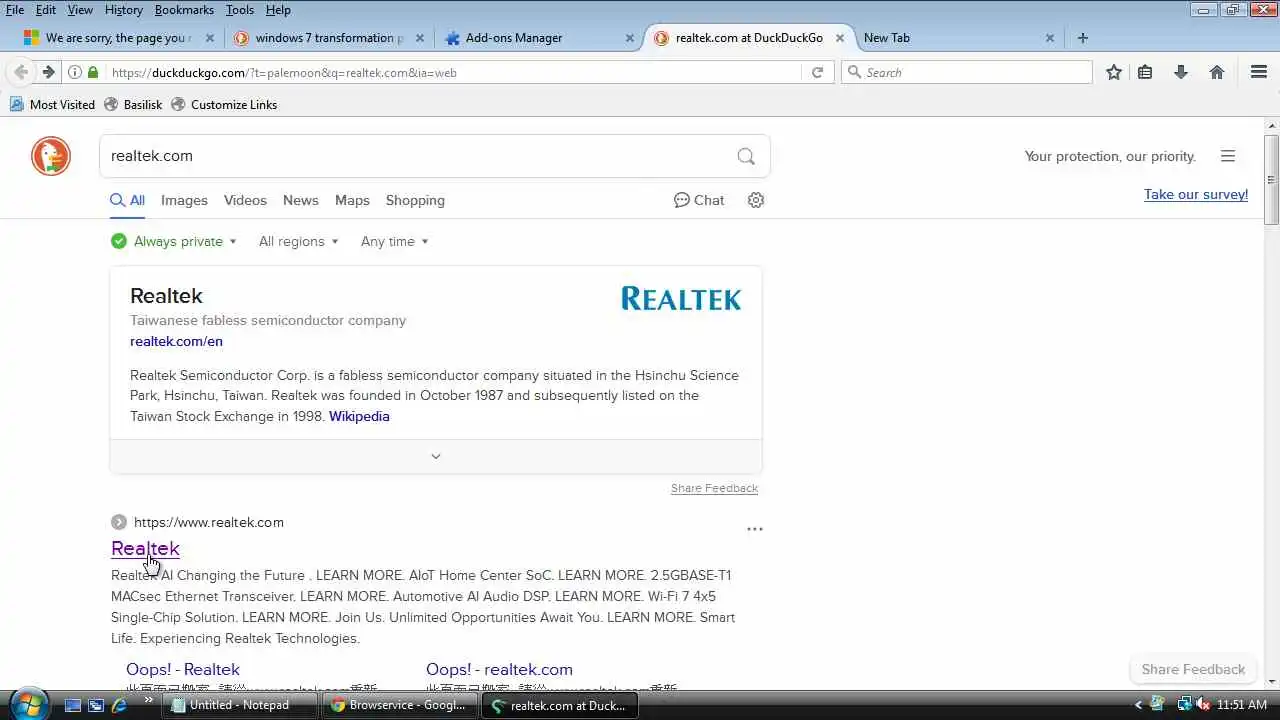Select the Images search tab
The height and width of the screenshot is (720, 1280).
pyautogui.click(x=185, y=200)
